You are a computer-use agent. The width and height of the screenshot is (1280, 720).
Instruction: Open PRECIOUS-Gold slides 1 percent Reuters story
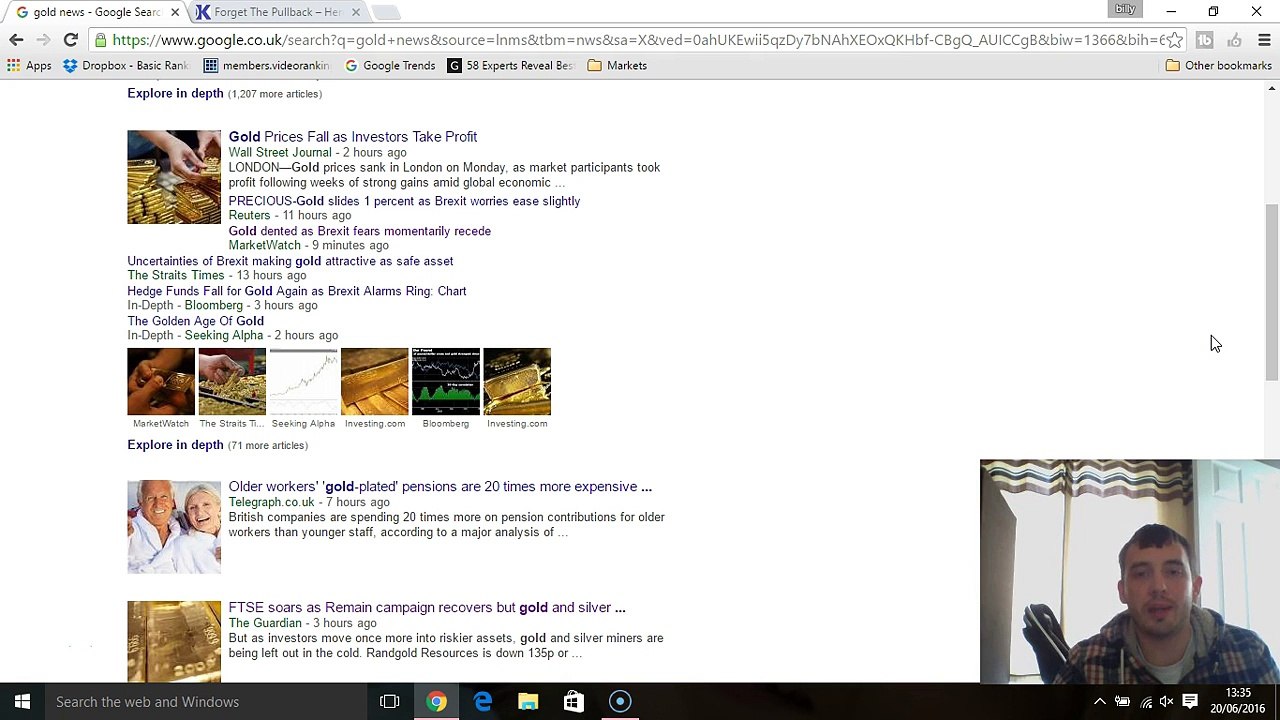tap(404, 201)
